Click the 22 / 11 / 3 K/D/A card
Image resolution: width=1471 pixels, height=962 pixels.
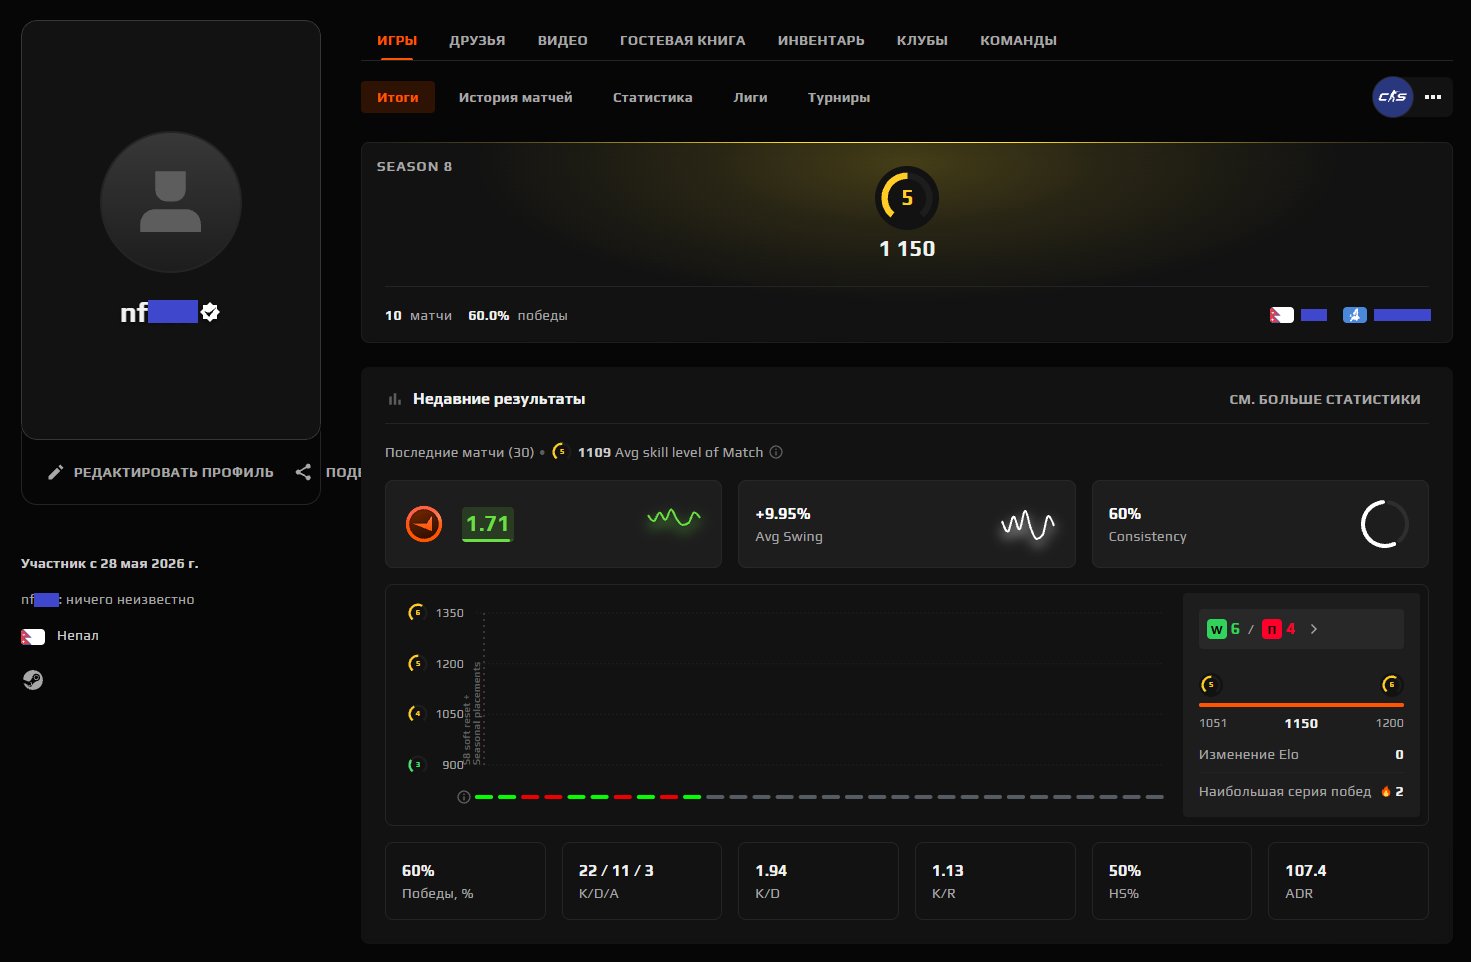[642, 881]
